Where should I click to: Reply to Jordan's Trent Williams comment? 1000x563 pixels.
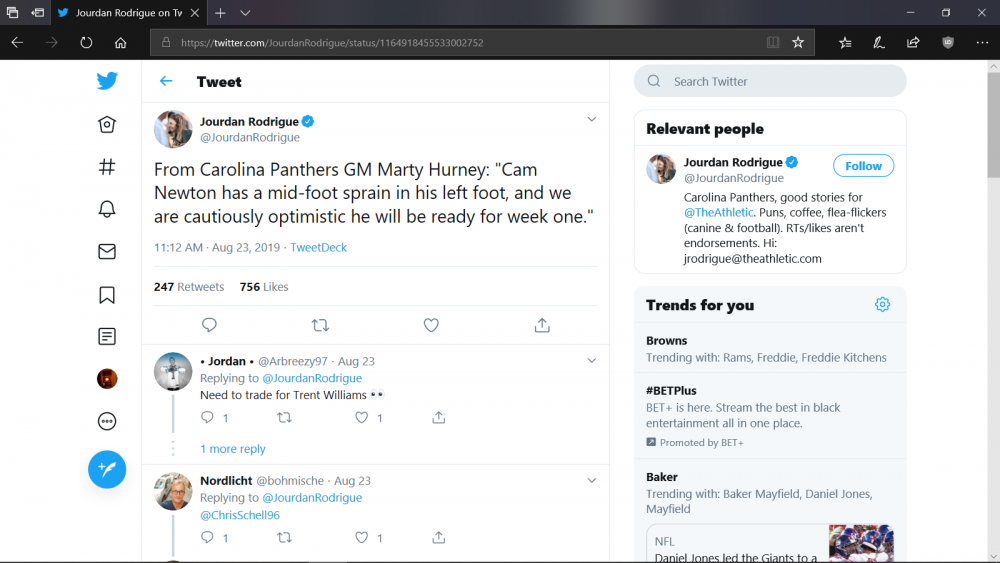point(207,418)
